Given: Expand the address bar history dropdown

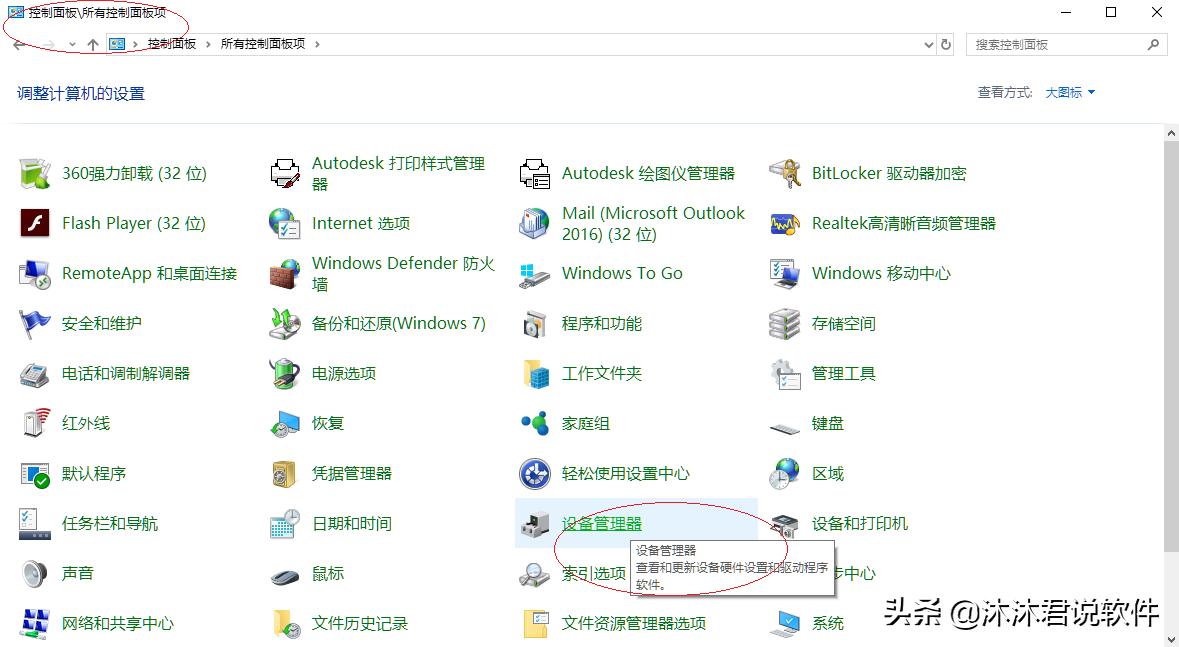Looking at the screenshot, I should [928, 44].
